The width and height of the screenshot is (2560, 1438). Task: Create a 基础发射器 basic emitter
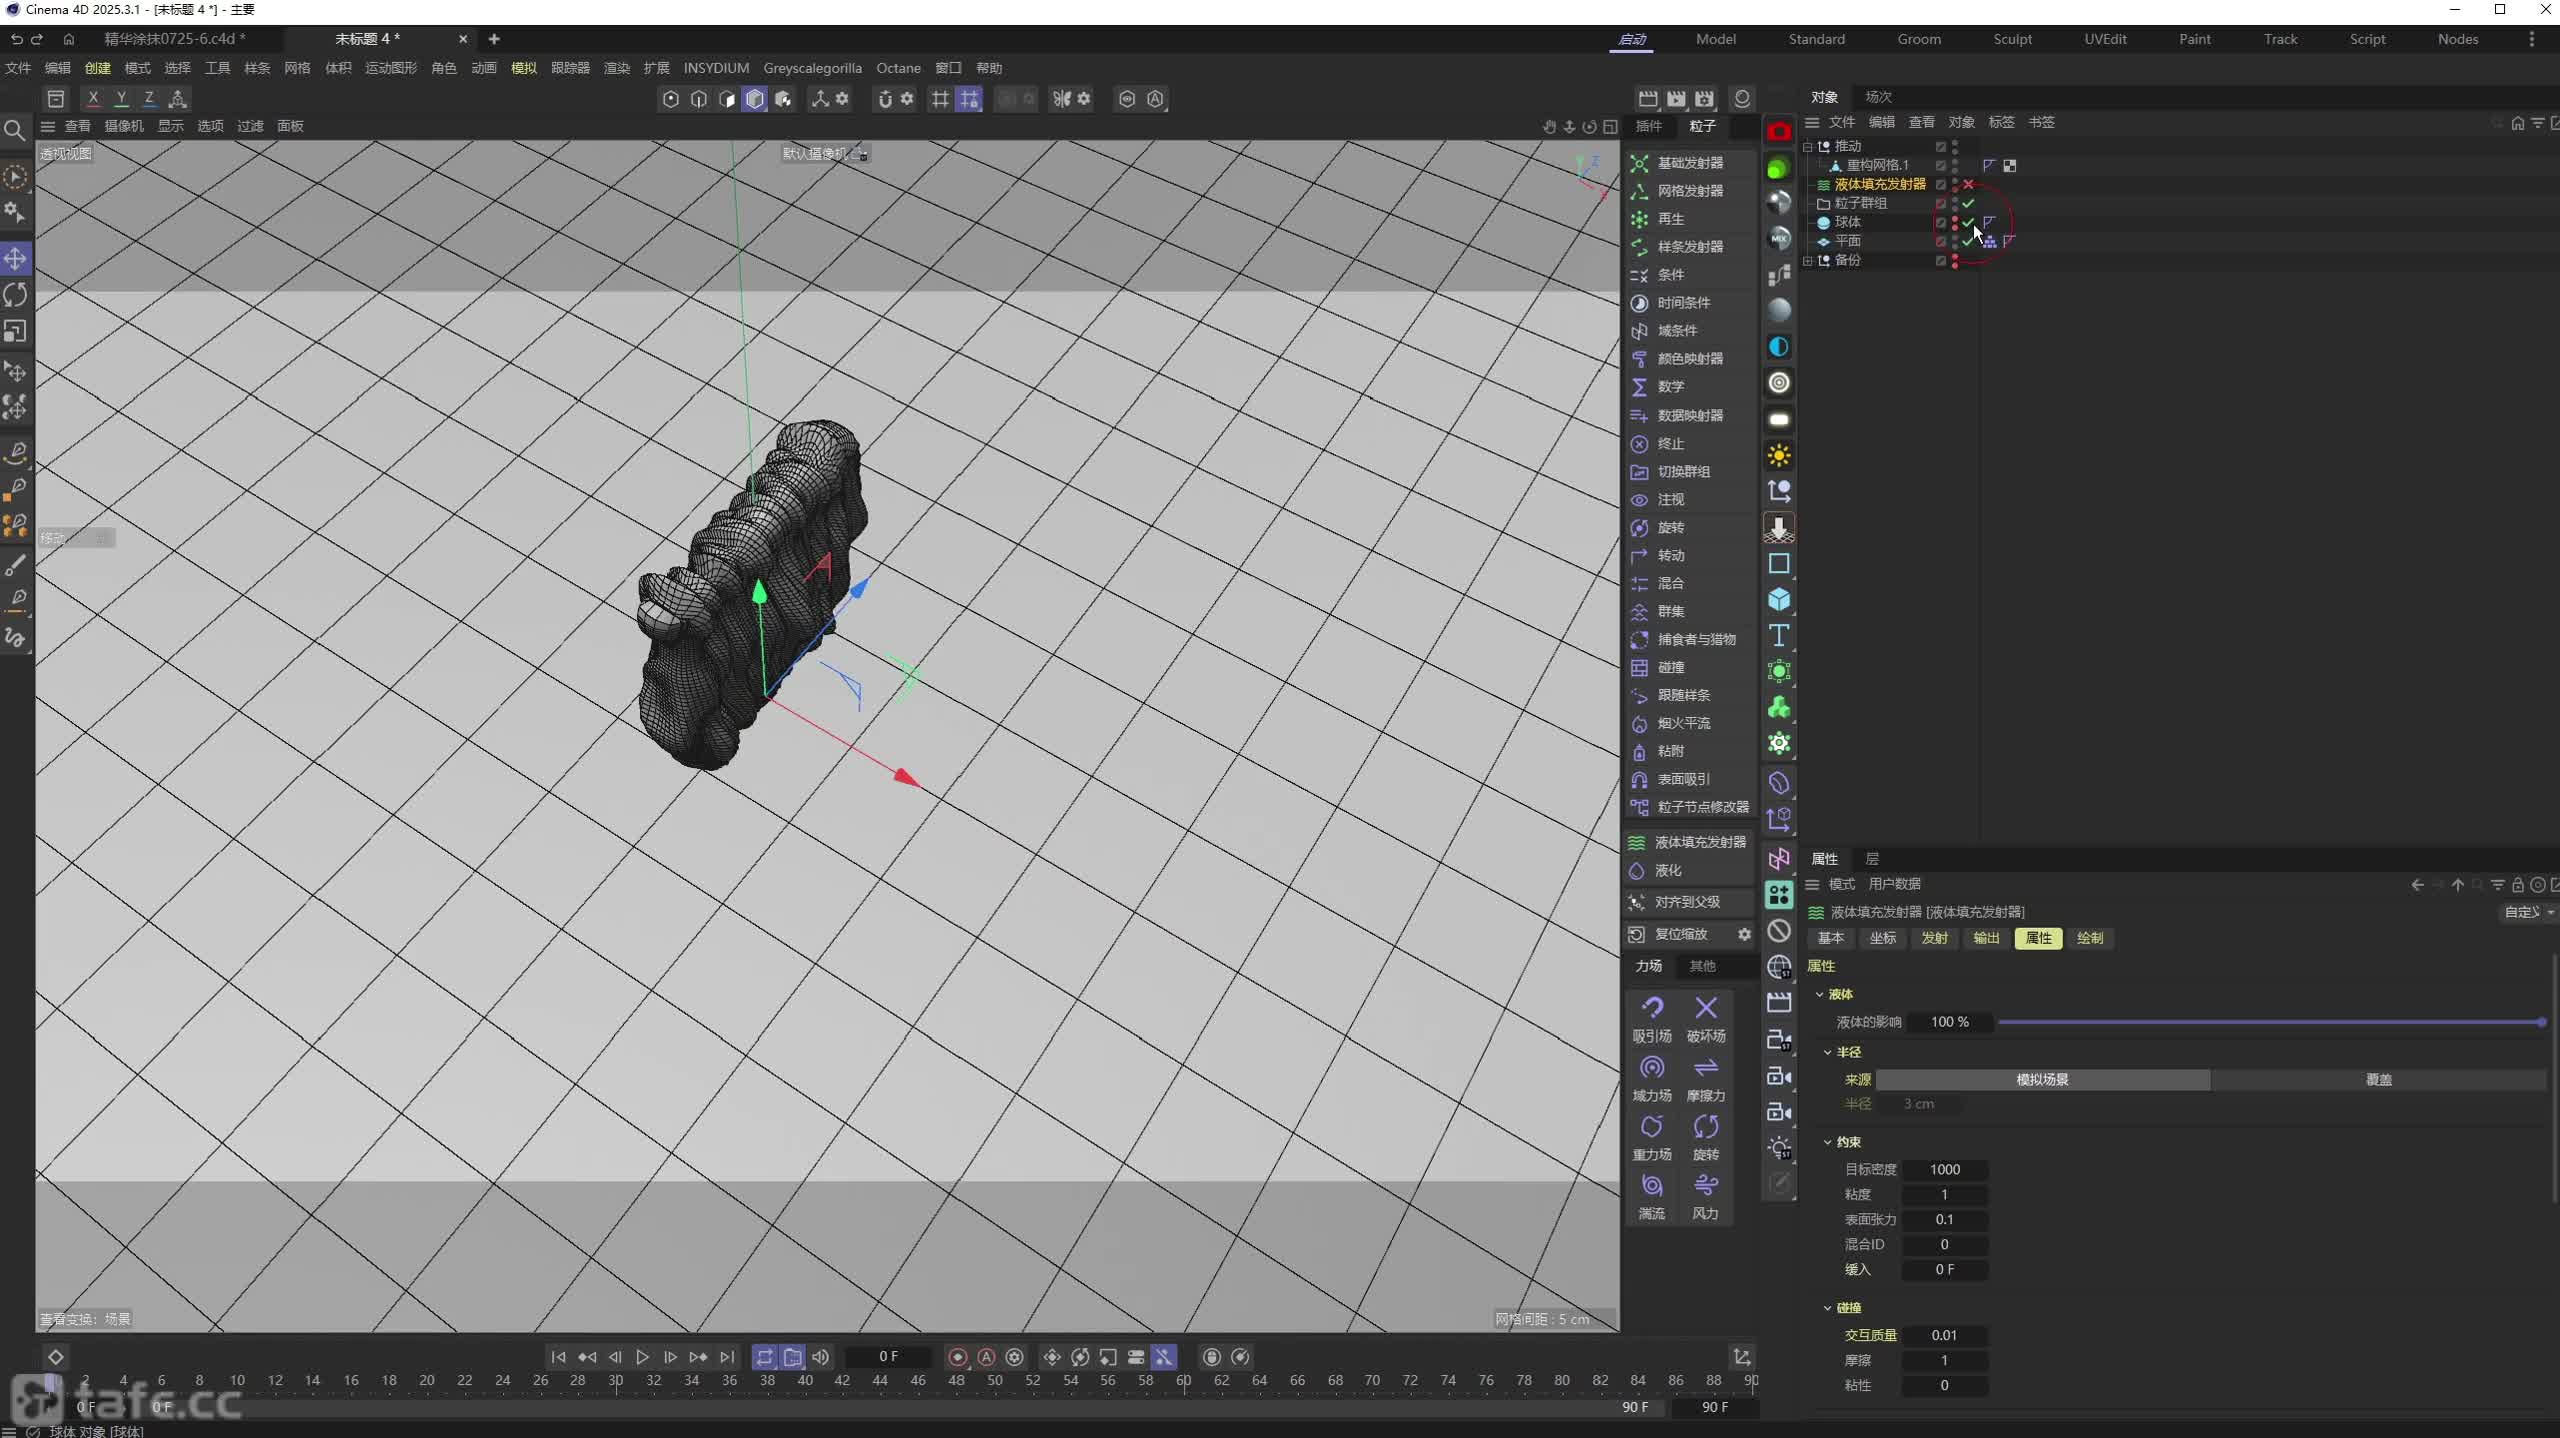coord(1689,163)
